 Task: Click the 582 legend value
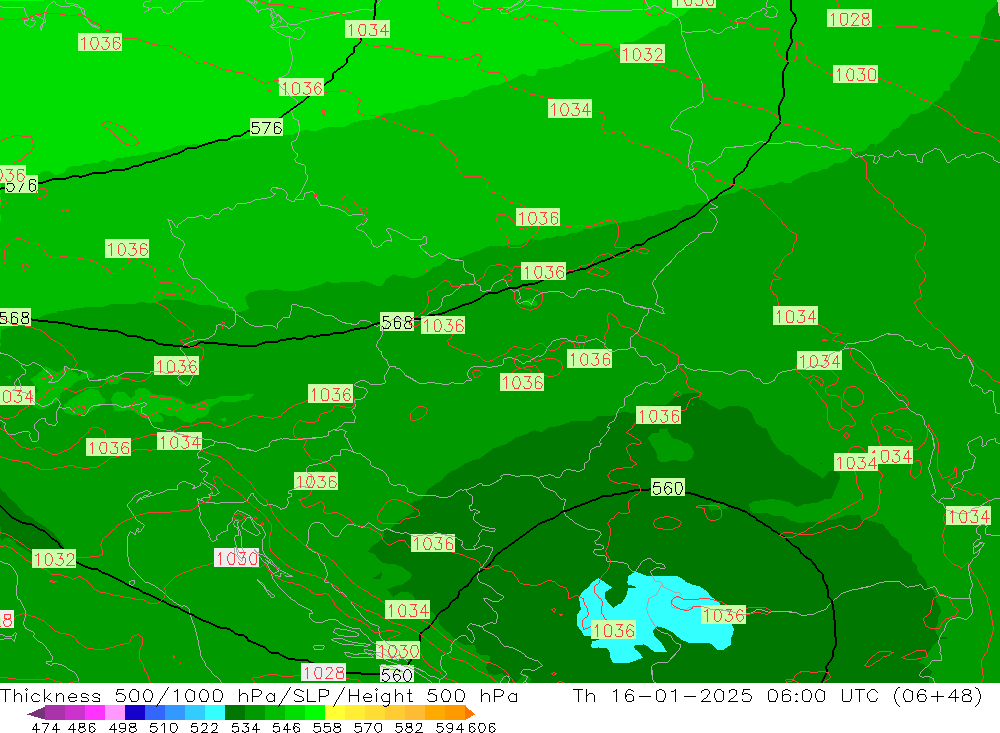point(408,727)
